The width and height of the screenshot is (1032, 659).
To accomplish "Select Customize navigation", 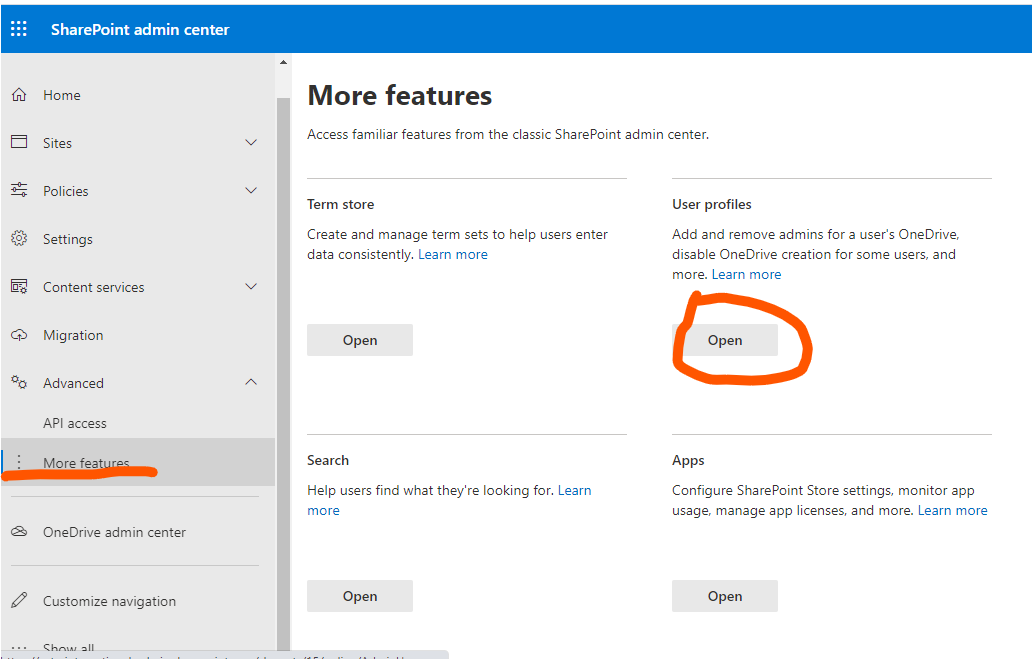I will point(109,602).
